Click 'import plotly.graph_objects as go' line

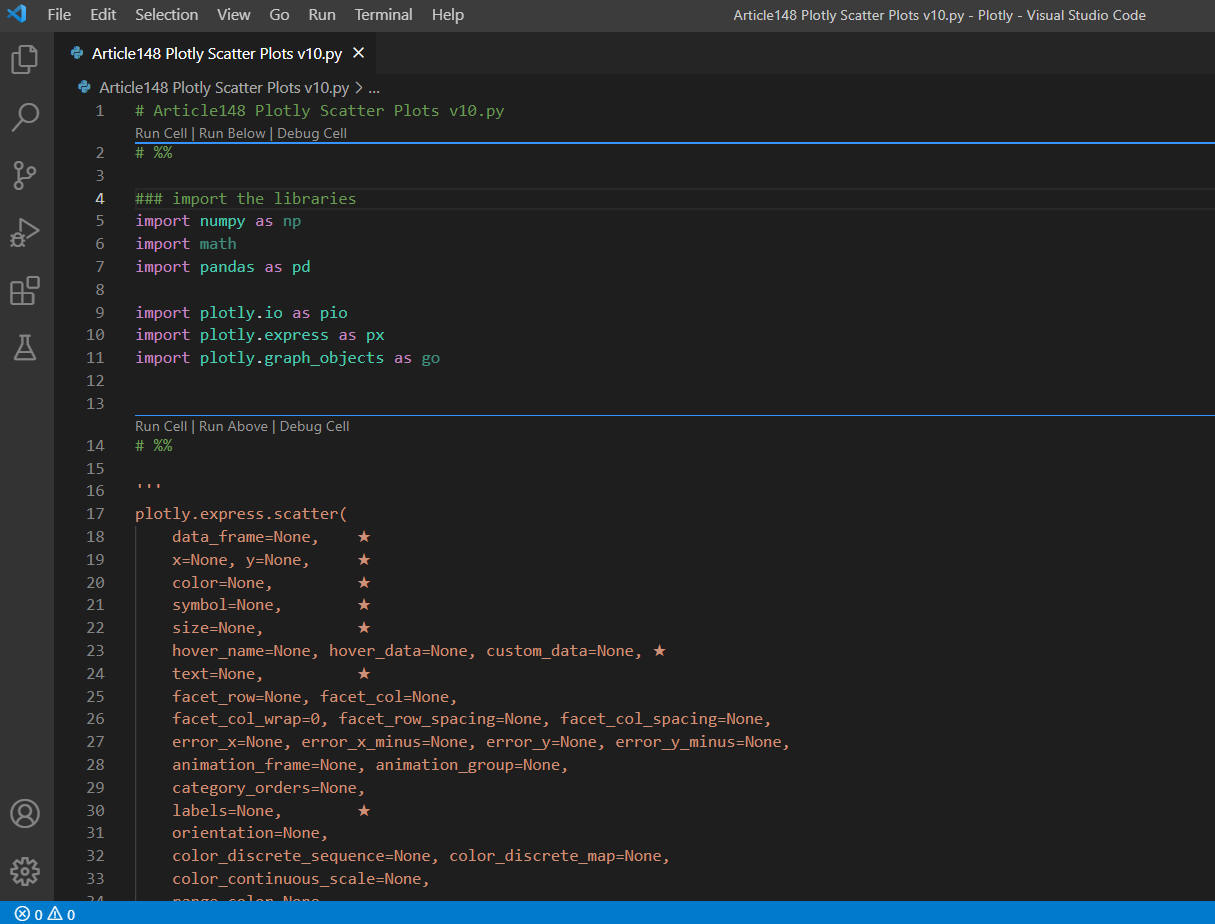[x=288, y=358]
